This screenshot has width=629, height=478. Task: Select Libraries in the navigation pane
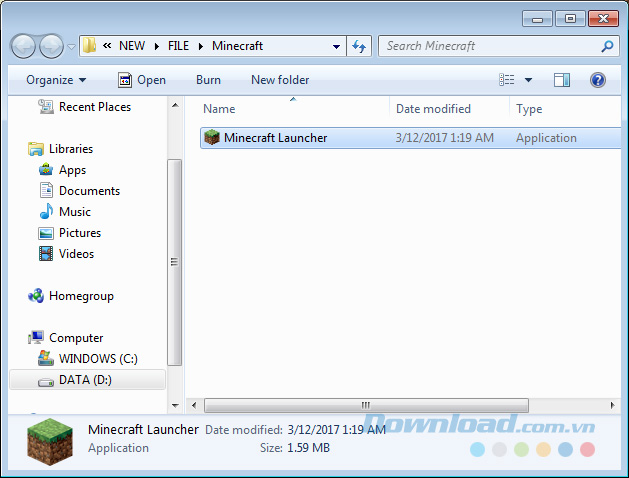(x=71, y=149)
